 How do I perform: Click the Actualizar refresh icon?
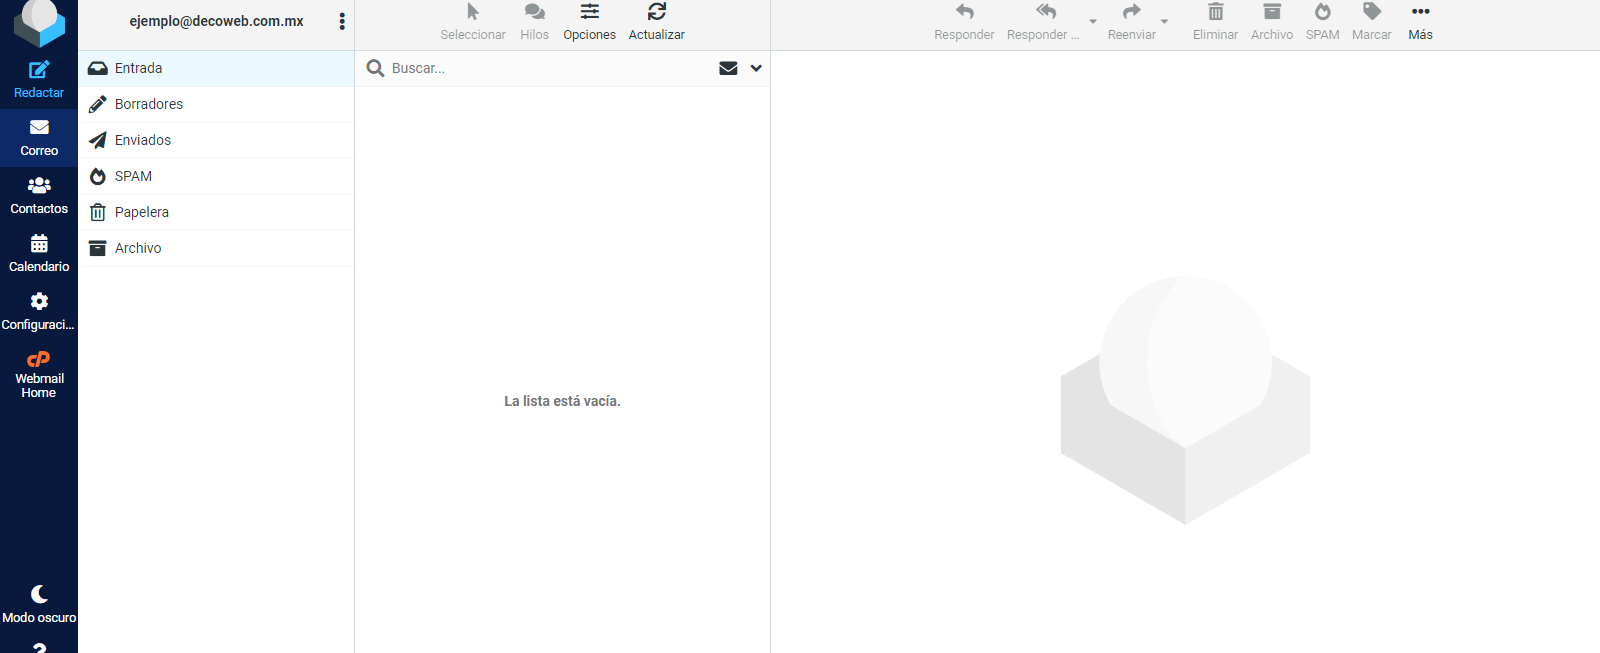coord(656,13)
